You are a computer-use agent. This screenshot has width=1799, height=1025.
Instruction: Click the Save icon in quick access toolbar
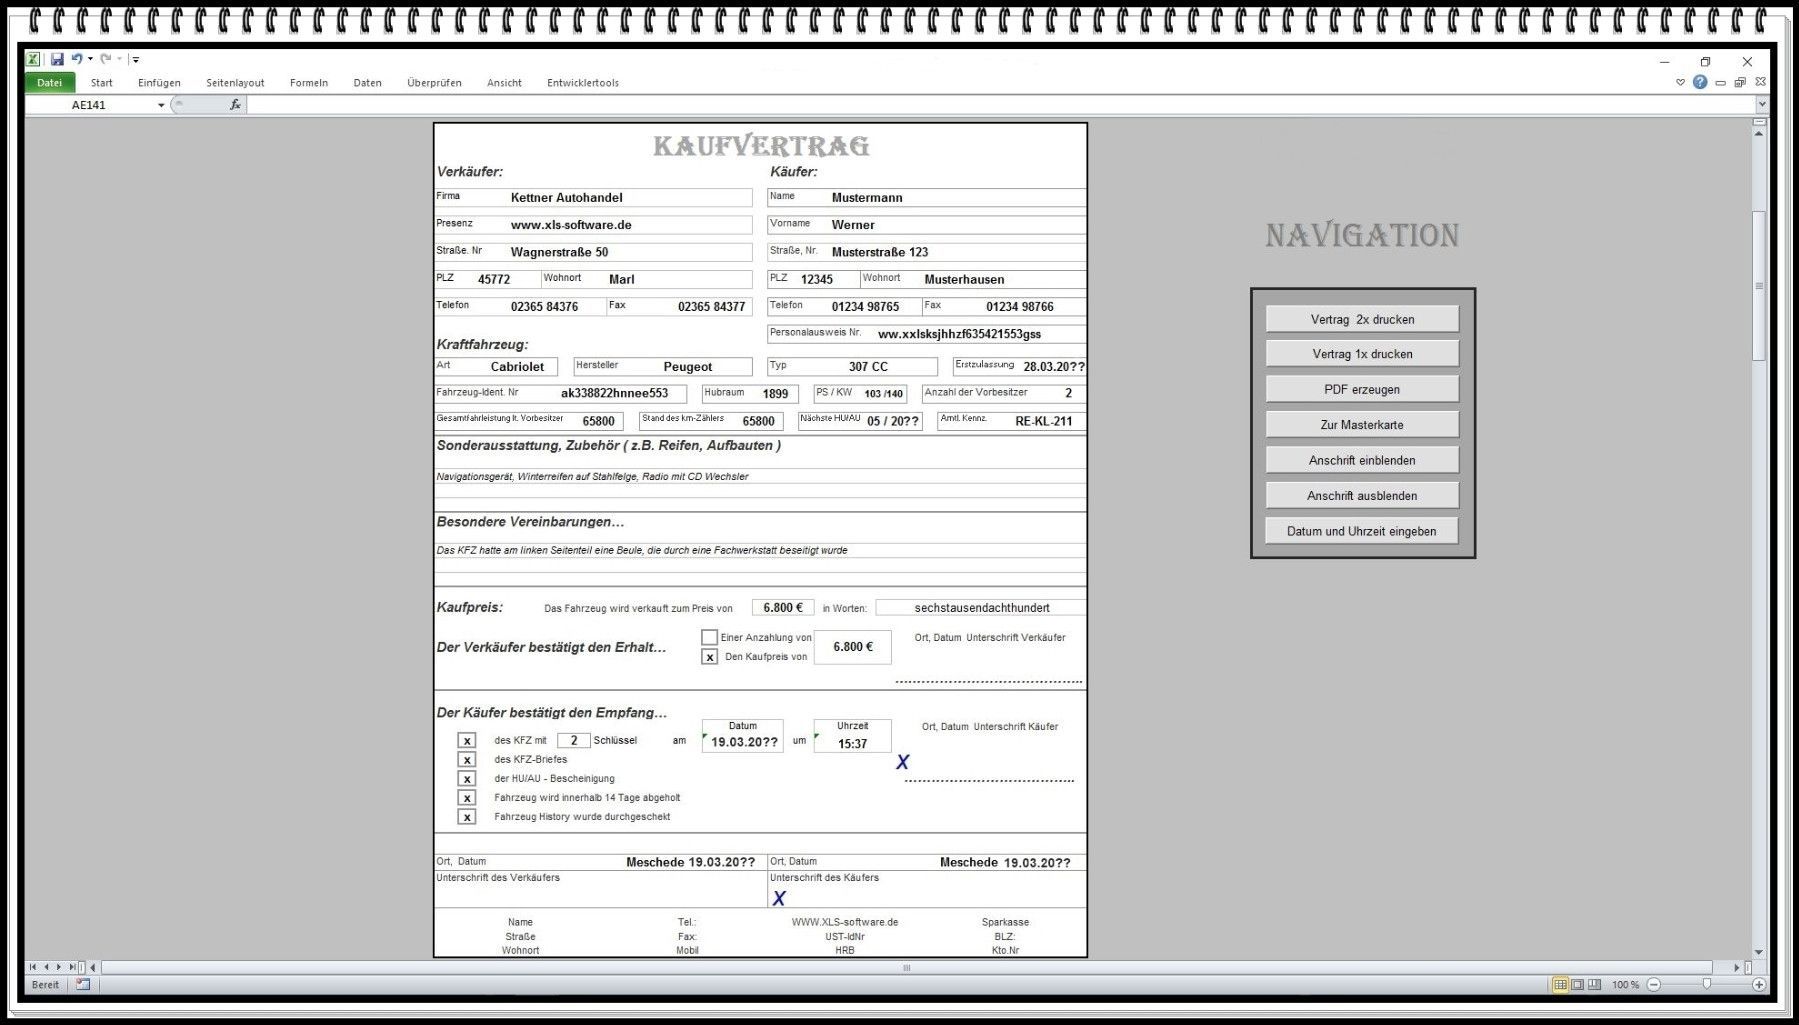point(57,60)
